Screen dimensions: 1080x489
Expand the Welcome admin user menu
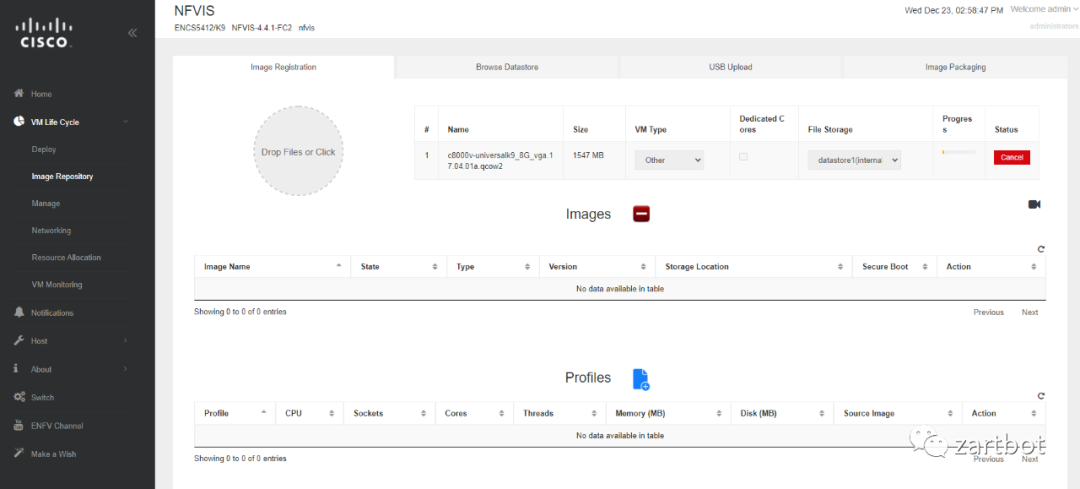click(1044, 10)
